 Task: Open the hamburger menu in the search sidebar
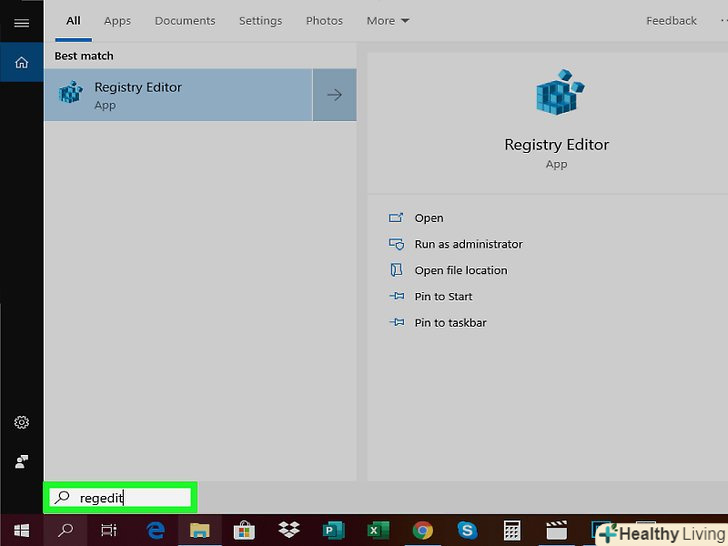(21, 22)
